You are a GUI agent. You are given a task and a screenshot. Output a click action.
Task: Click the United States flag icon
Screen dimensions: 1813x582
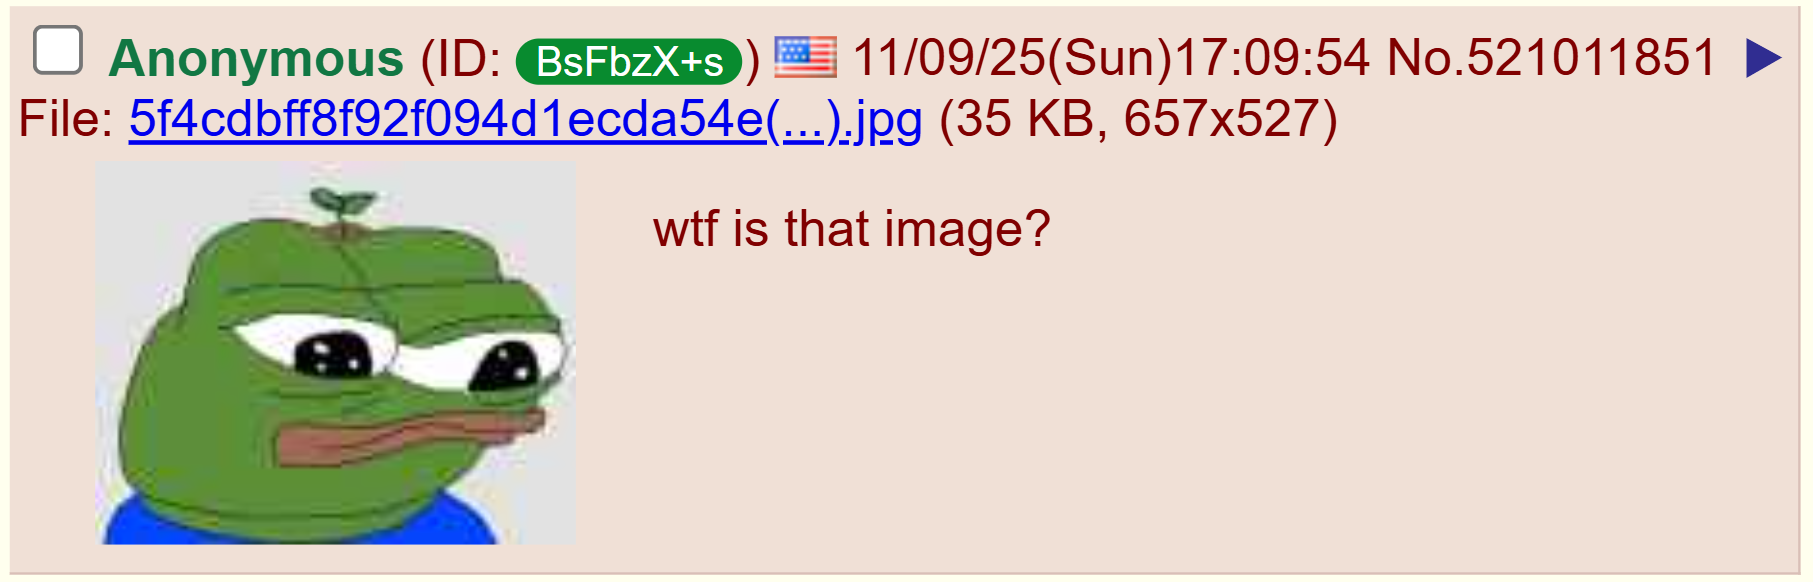coord(805,57)
